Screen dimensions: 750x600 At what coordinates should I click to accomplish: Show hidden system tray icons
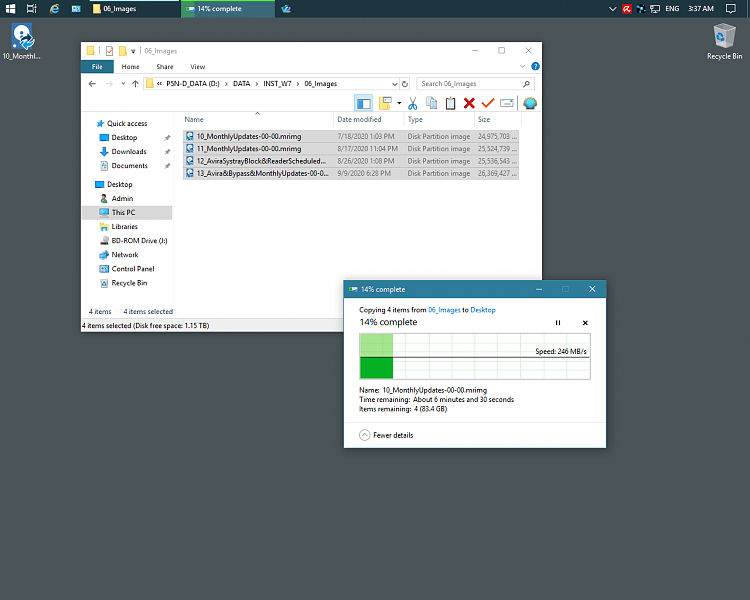pos(612,9)
